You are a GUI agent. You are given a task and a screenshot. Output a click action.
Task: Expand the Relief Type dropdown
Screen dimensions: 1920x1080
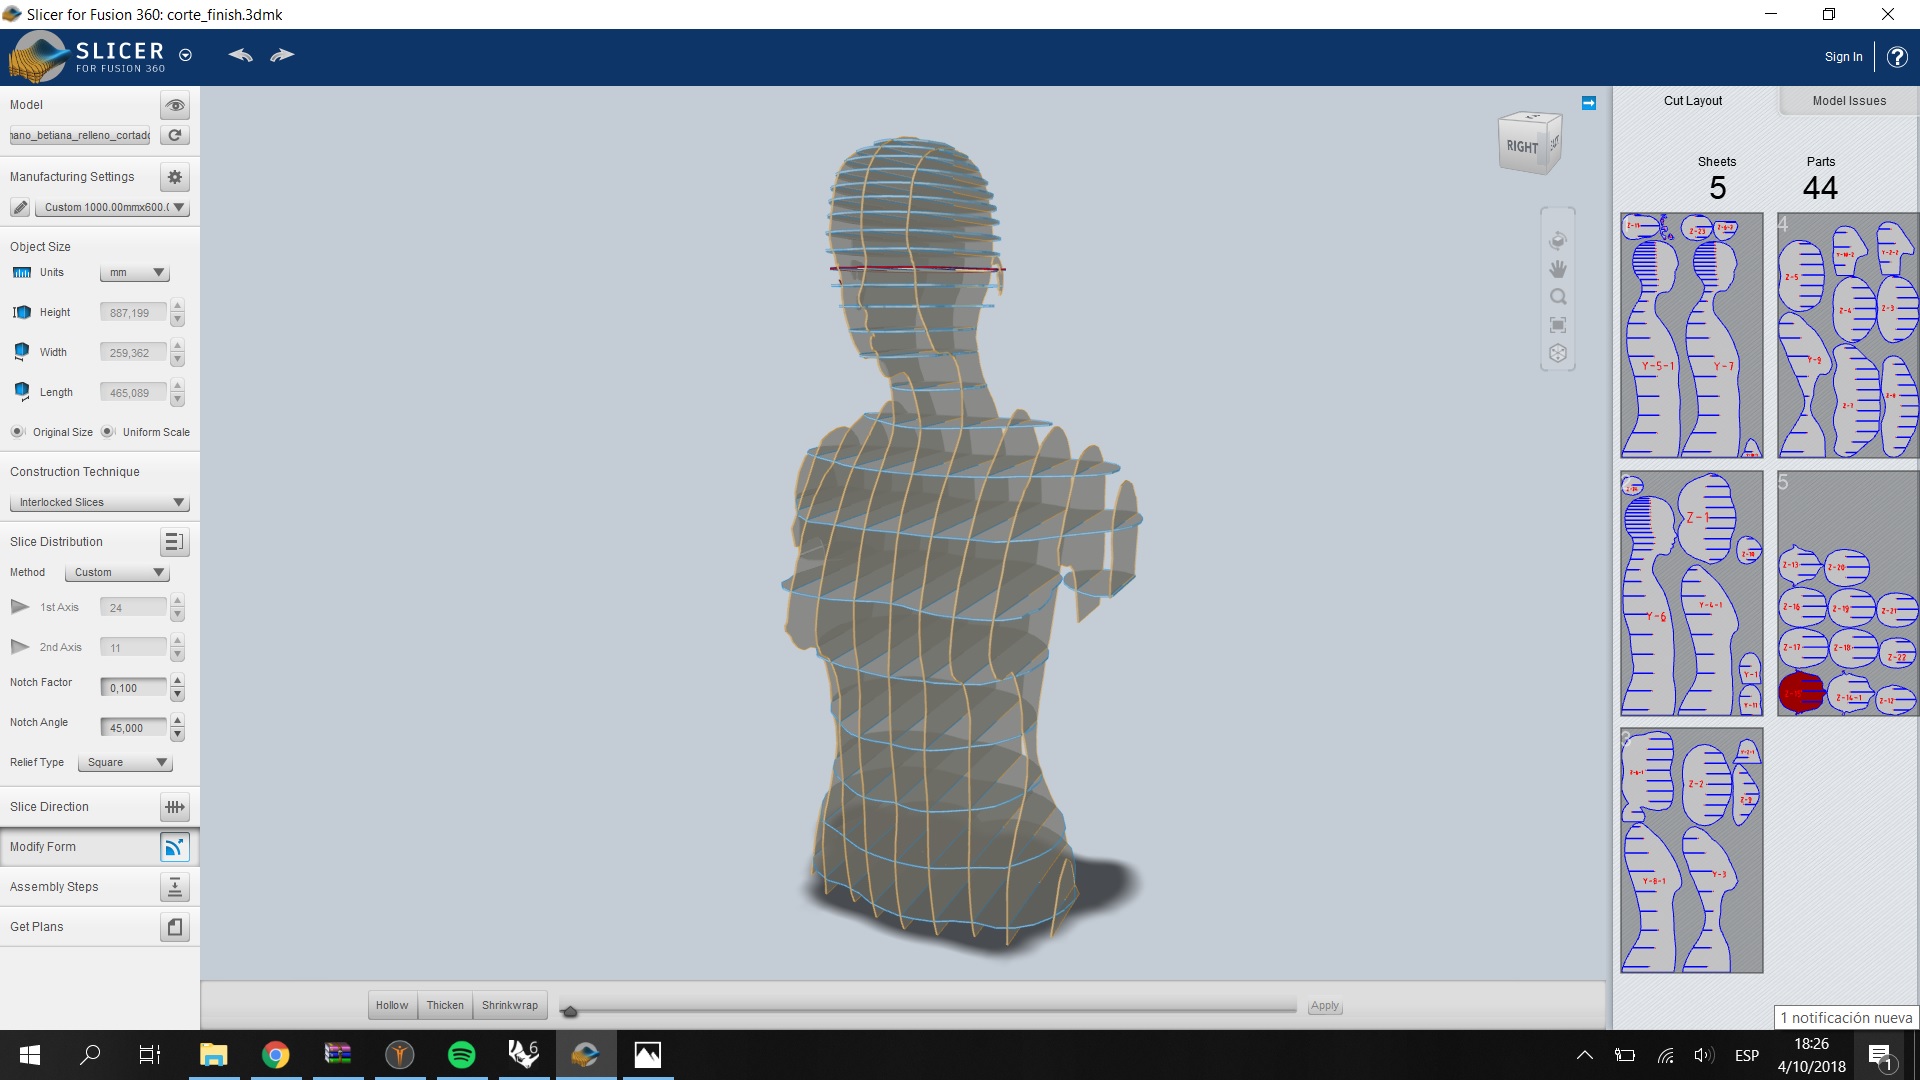125,762
